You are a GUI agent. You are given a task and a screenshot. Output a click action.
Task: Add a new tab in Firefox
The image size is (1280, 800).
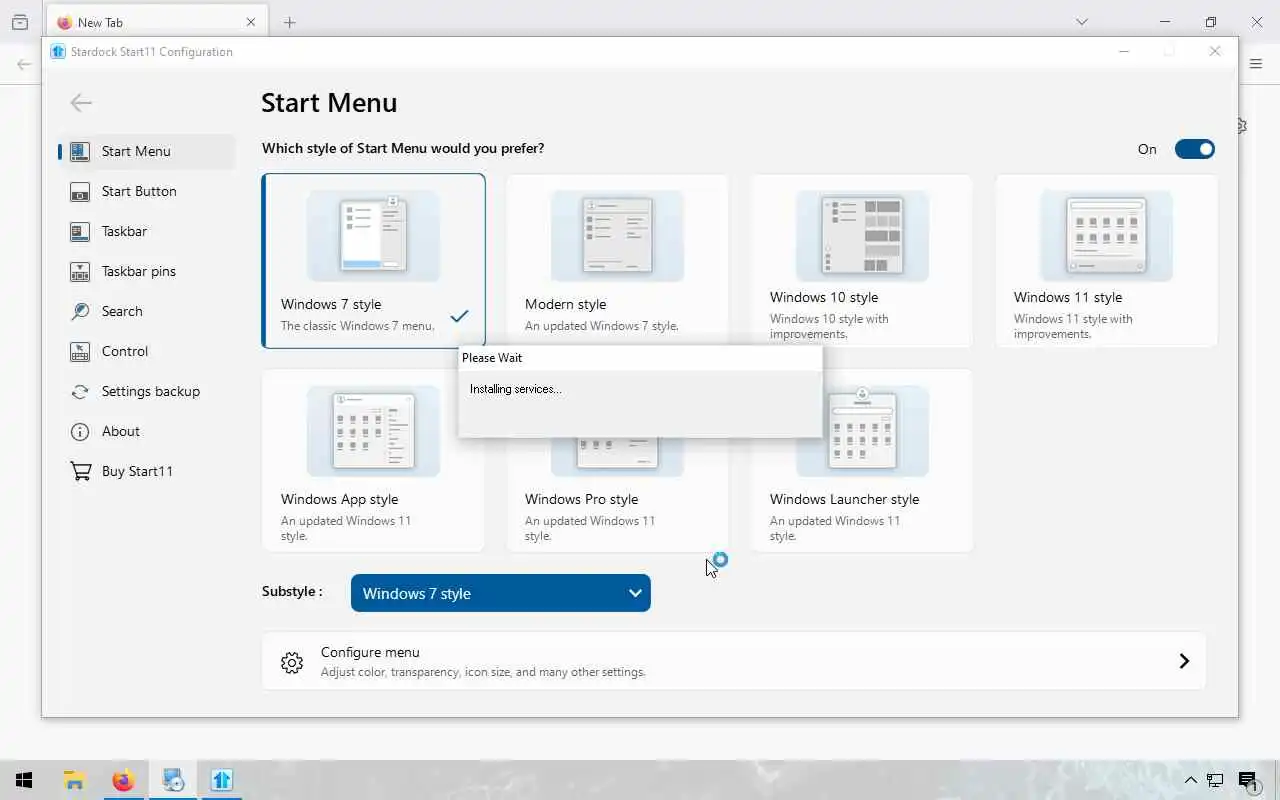pos(289,22)
